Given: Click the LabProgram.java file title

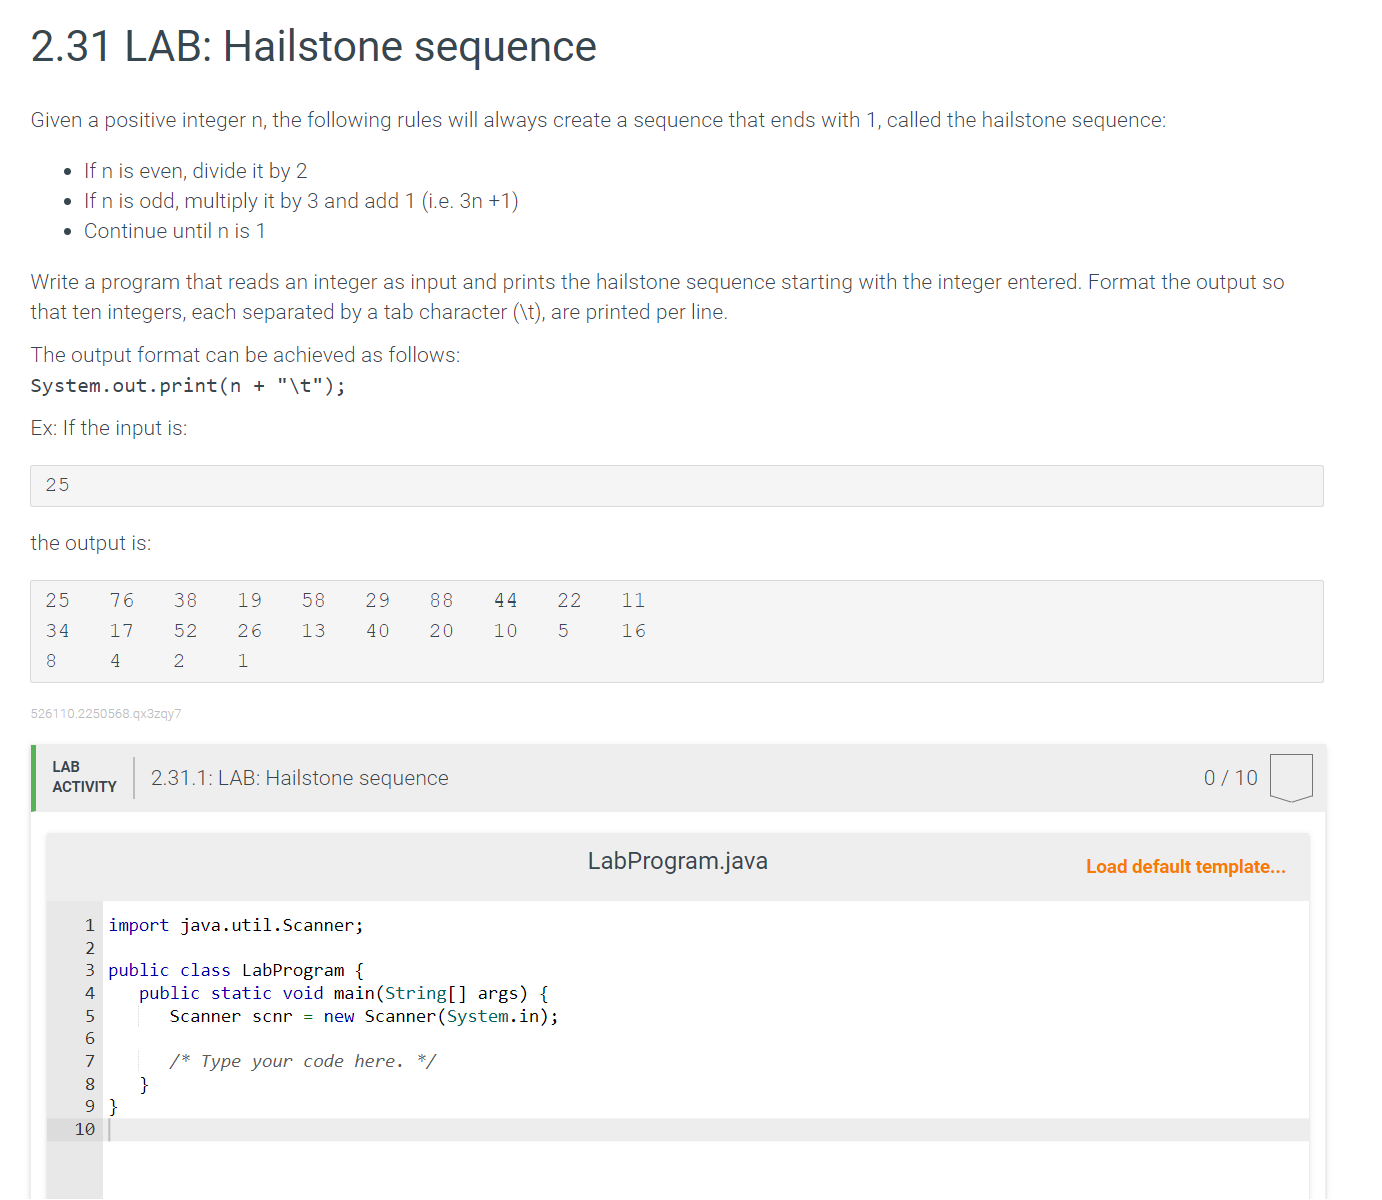Looking at the screenshot, I should (x=677, y=861).
